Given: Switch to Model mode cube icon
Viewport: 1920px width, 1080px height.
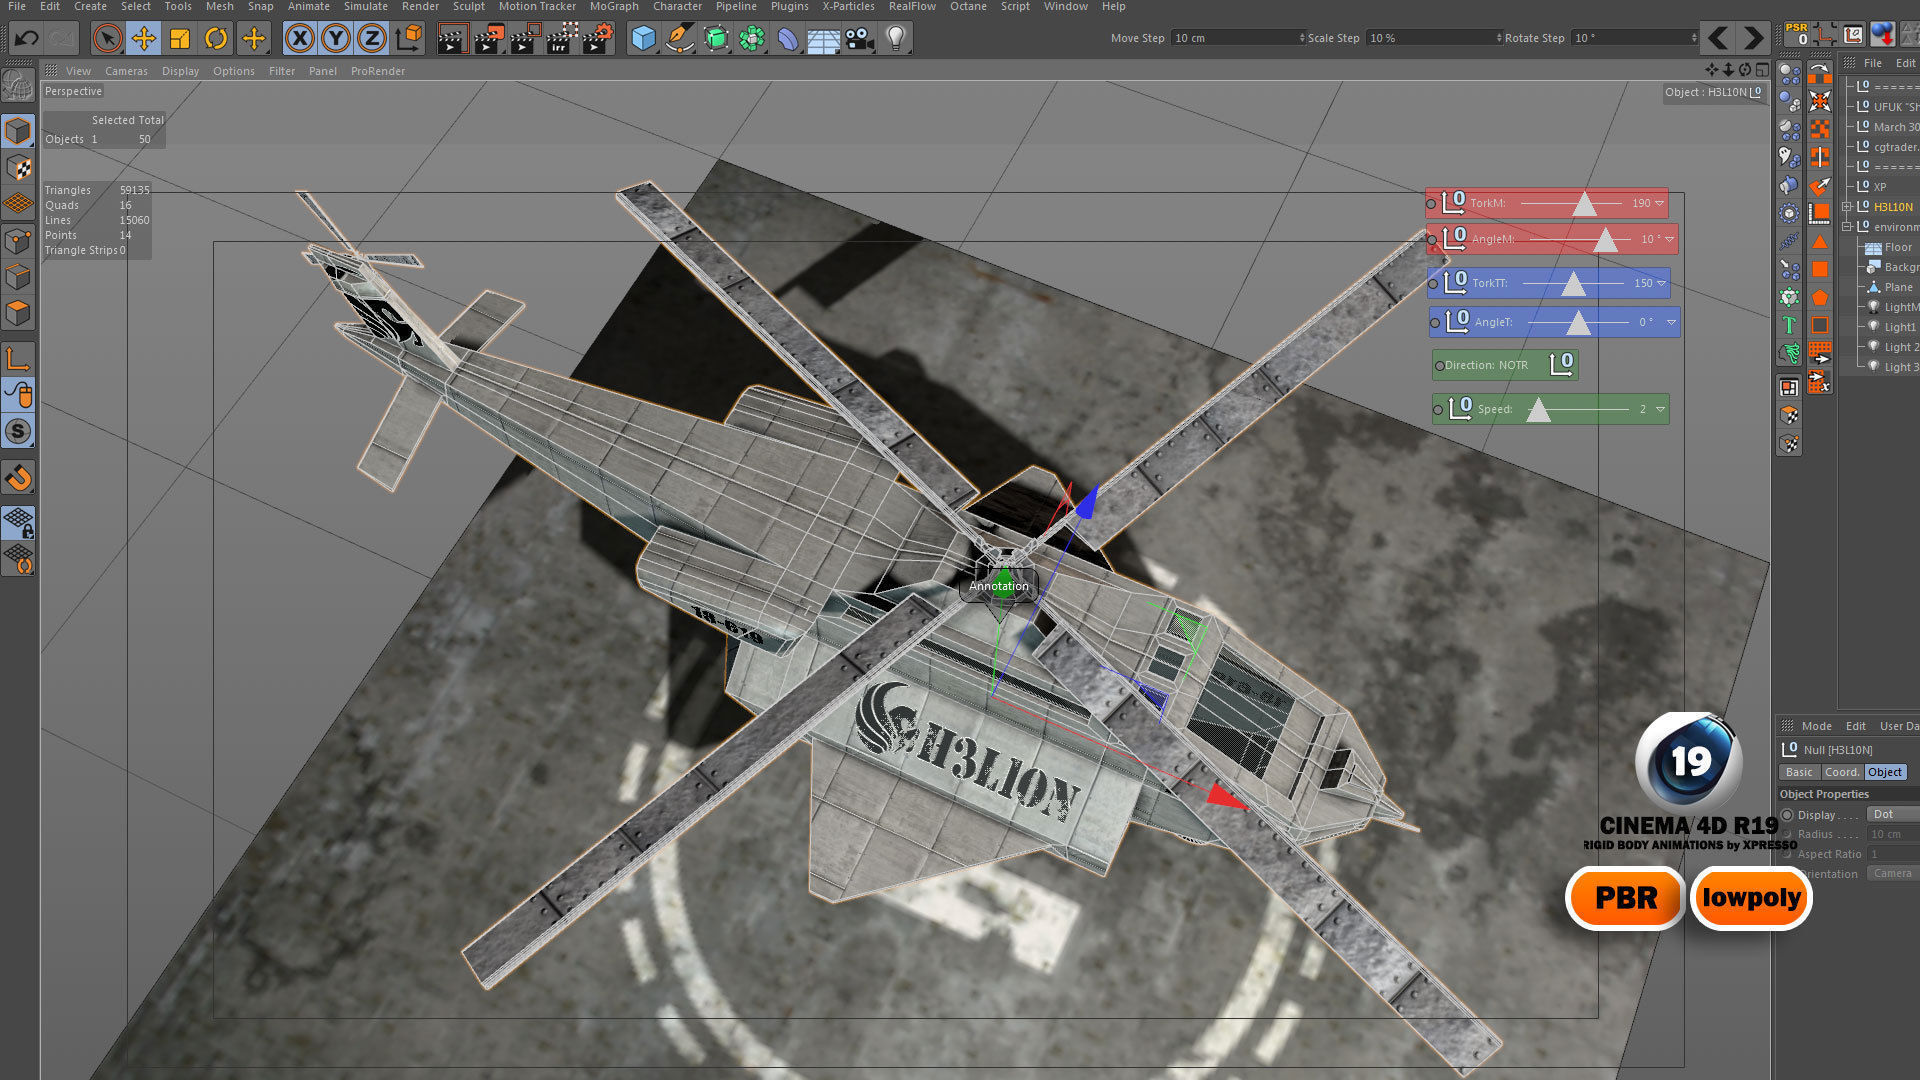Looking at the screenshot, I should tap(18, 130).
